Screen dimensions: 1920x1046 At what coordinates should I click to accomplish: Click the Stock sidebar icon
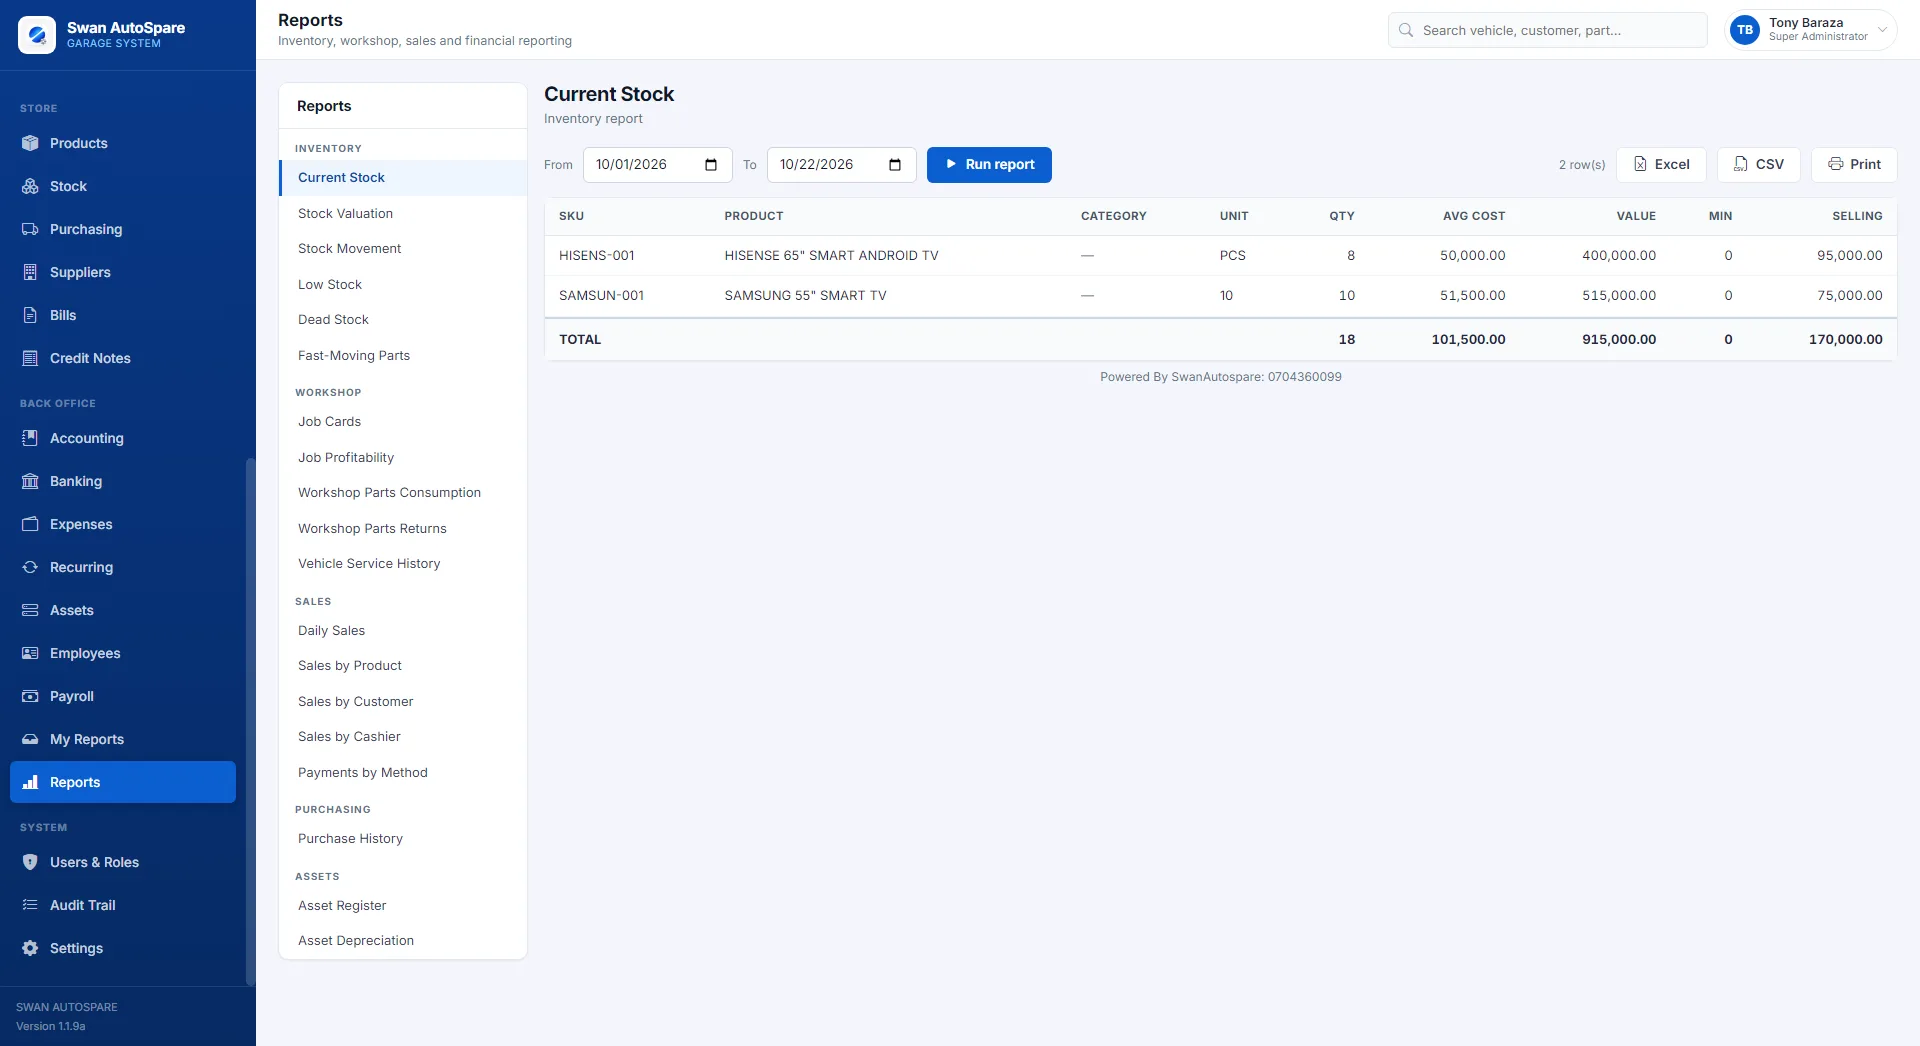(x=30, y=186)
